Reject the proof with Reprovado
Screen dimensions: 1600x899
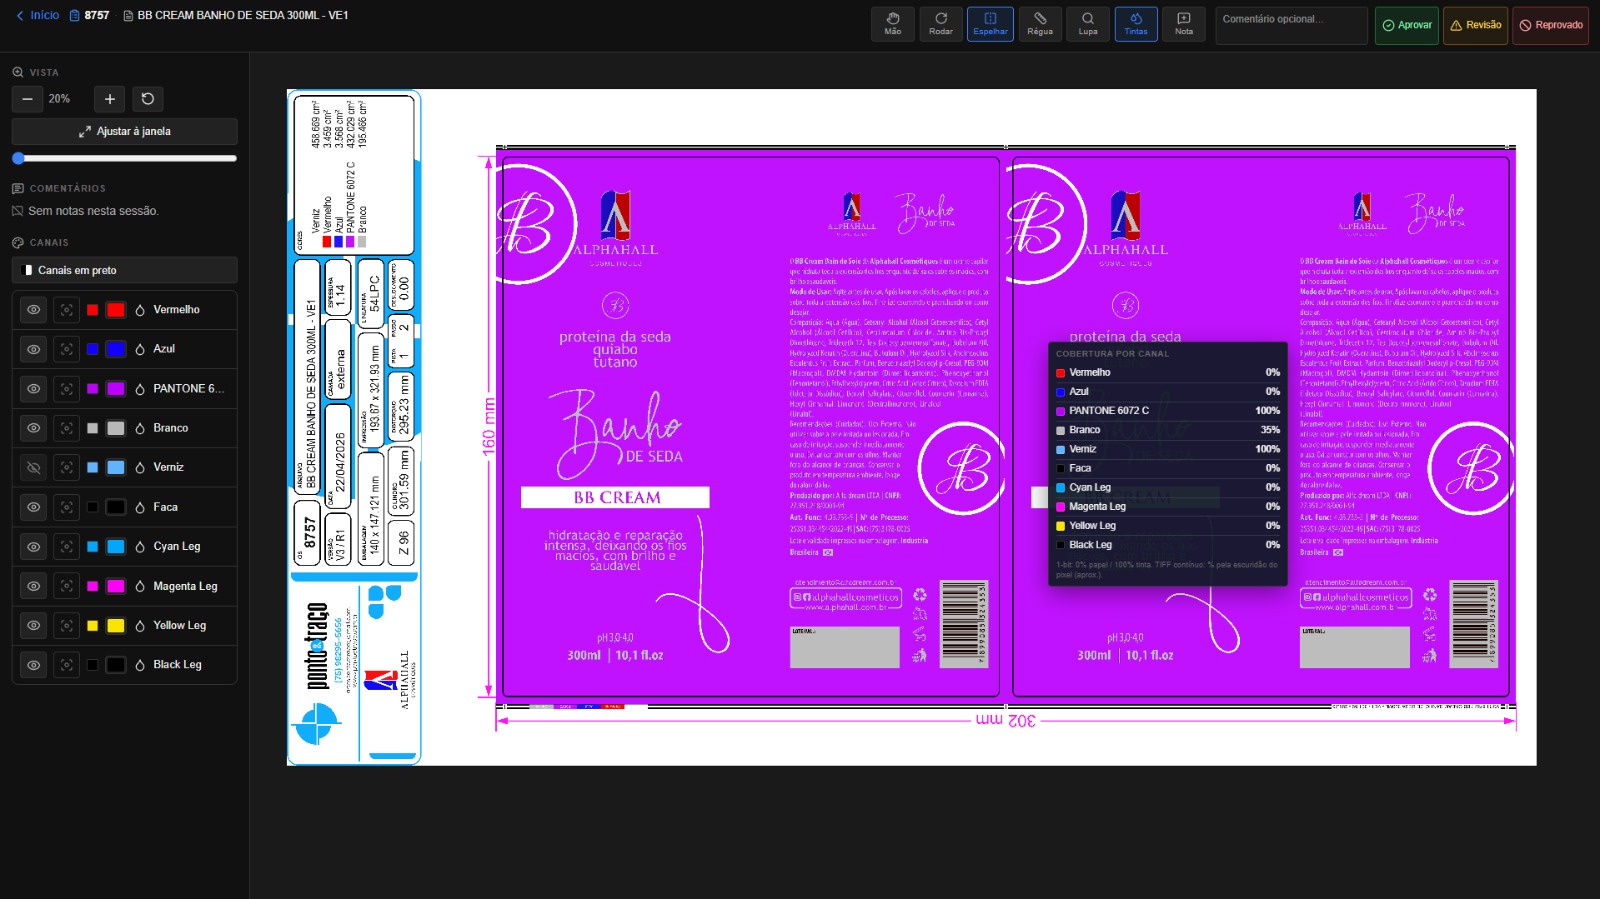(x=1551, y=25)
